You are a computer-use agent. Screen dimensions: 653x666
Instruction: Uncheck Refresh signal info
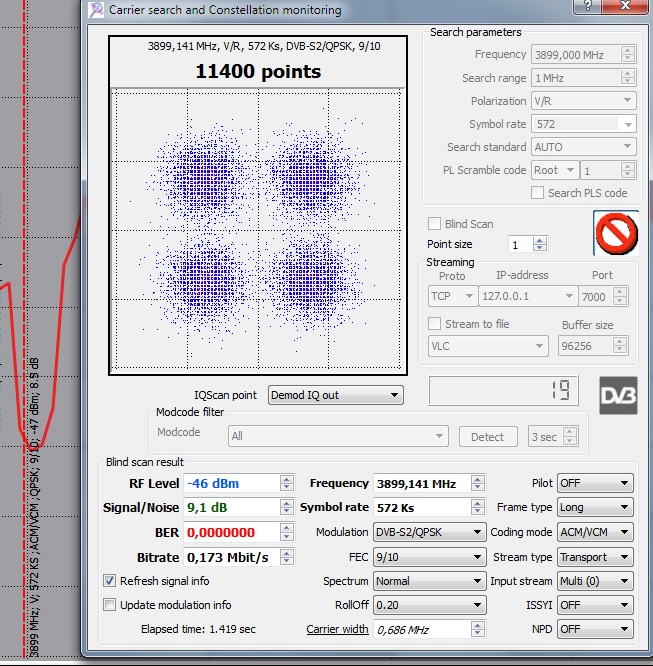[109, 581]
